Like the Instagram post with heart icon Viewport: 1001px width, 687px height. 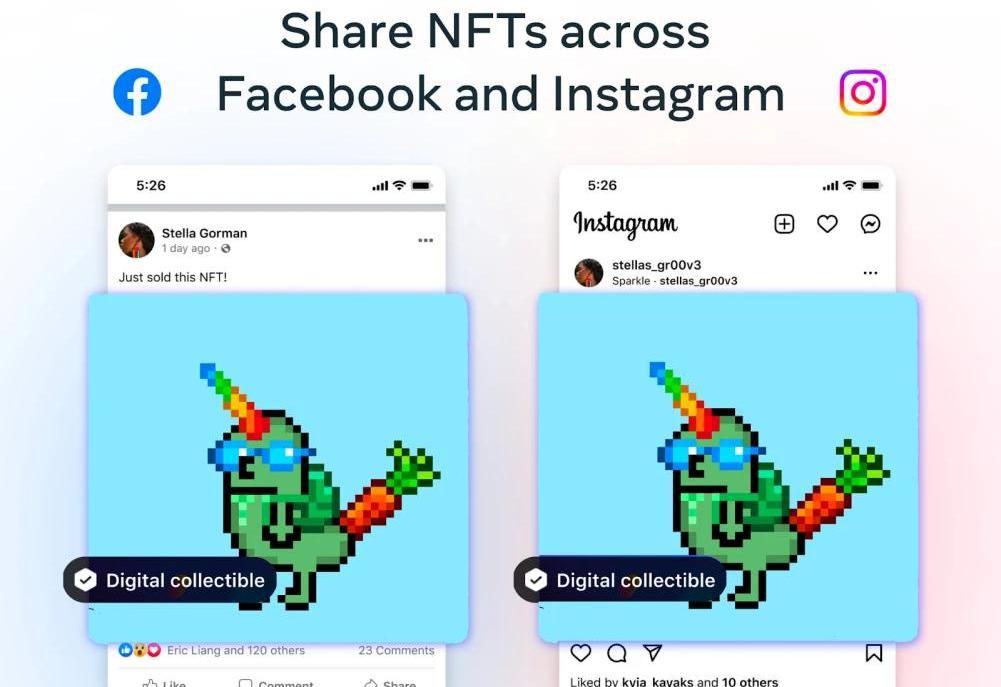coord(580,653)
